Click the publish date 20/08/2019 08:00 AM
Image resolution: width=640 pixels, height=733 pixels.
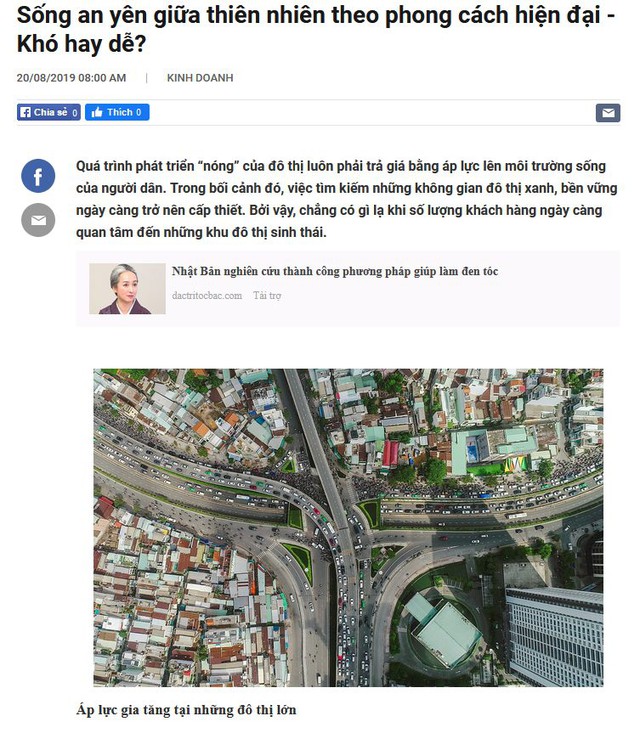72,78
